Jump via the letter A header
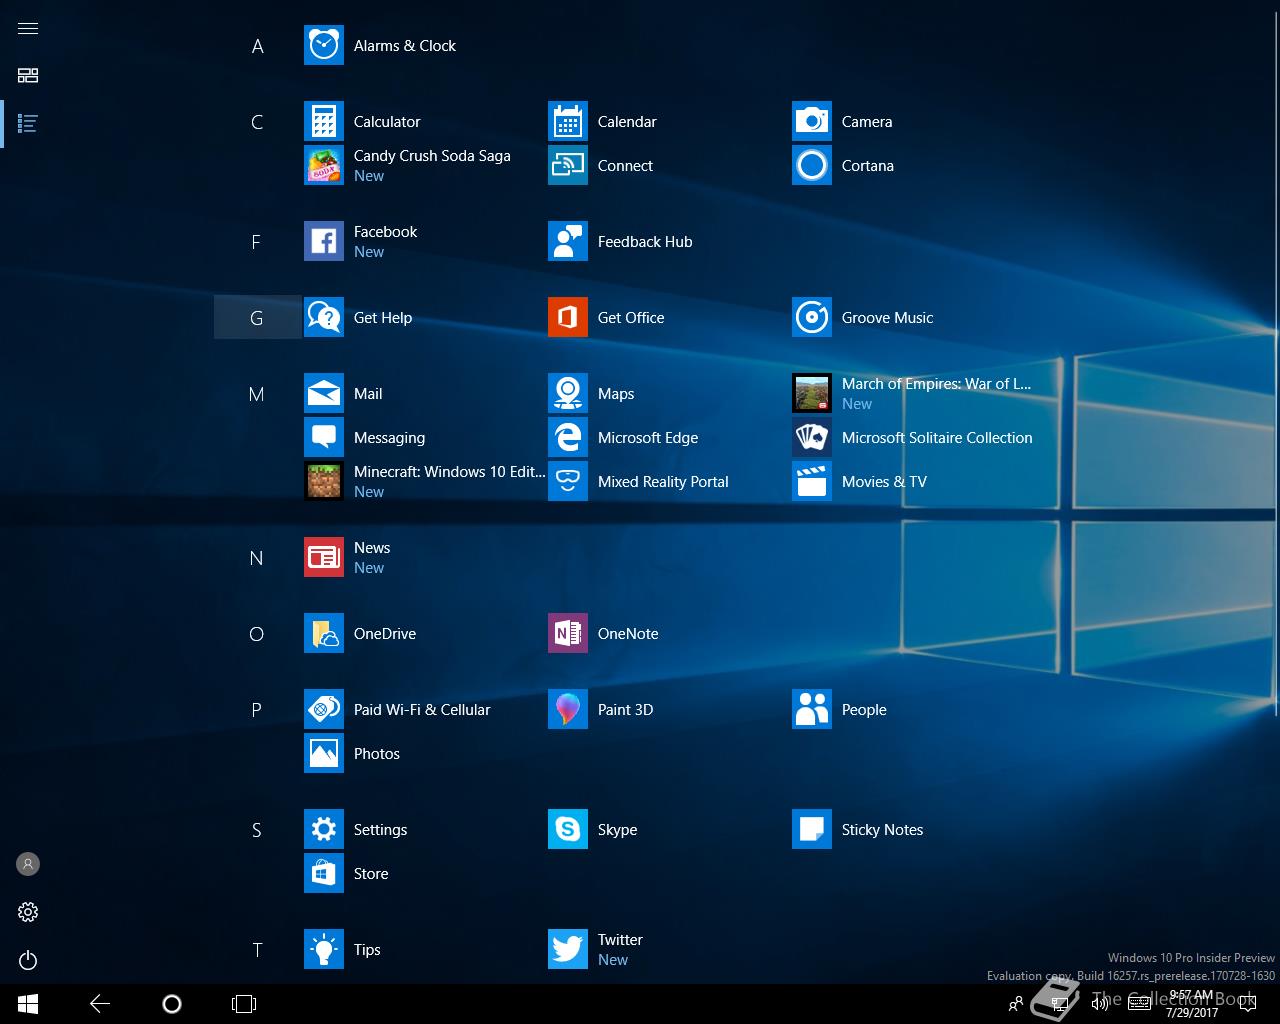The image size is (1280, 1024). point(257,46)
